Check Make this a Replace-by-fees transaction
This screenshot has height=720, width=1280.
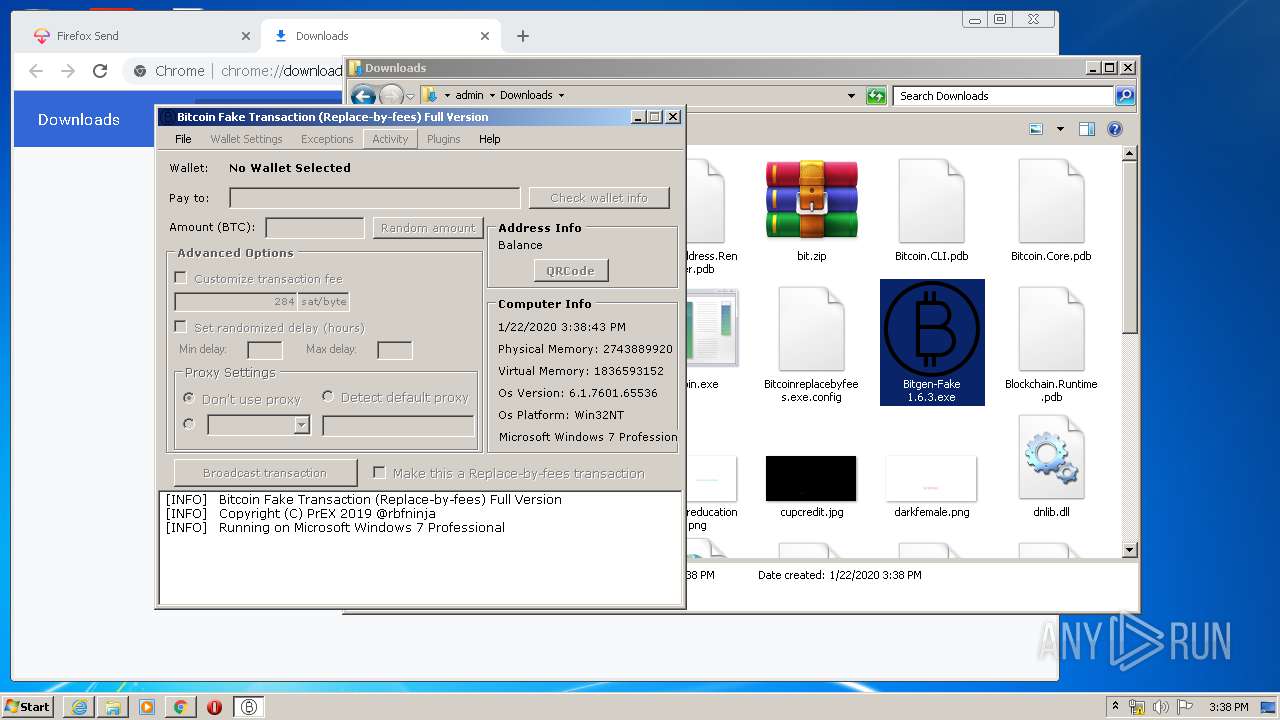[379, 473]
